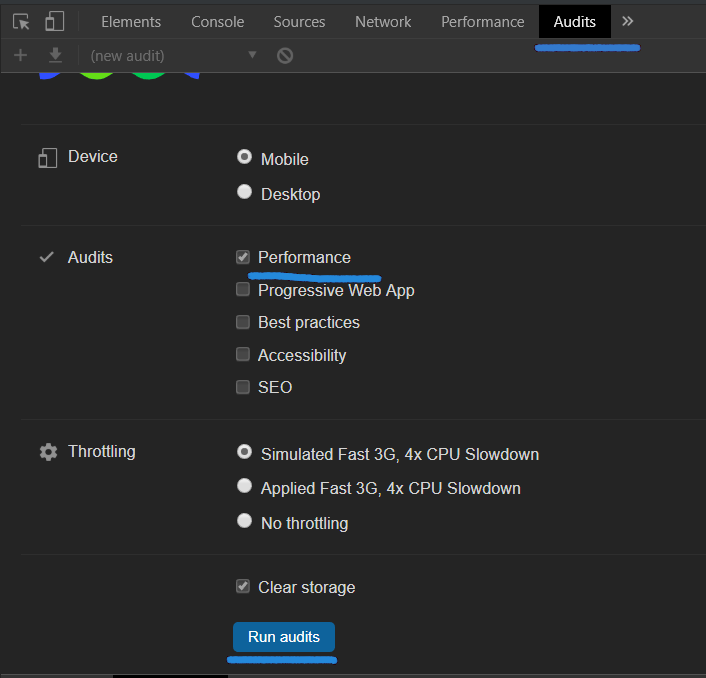Go to the Network tab

[x=383, y=22]
